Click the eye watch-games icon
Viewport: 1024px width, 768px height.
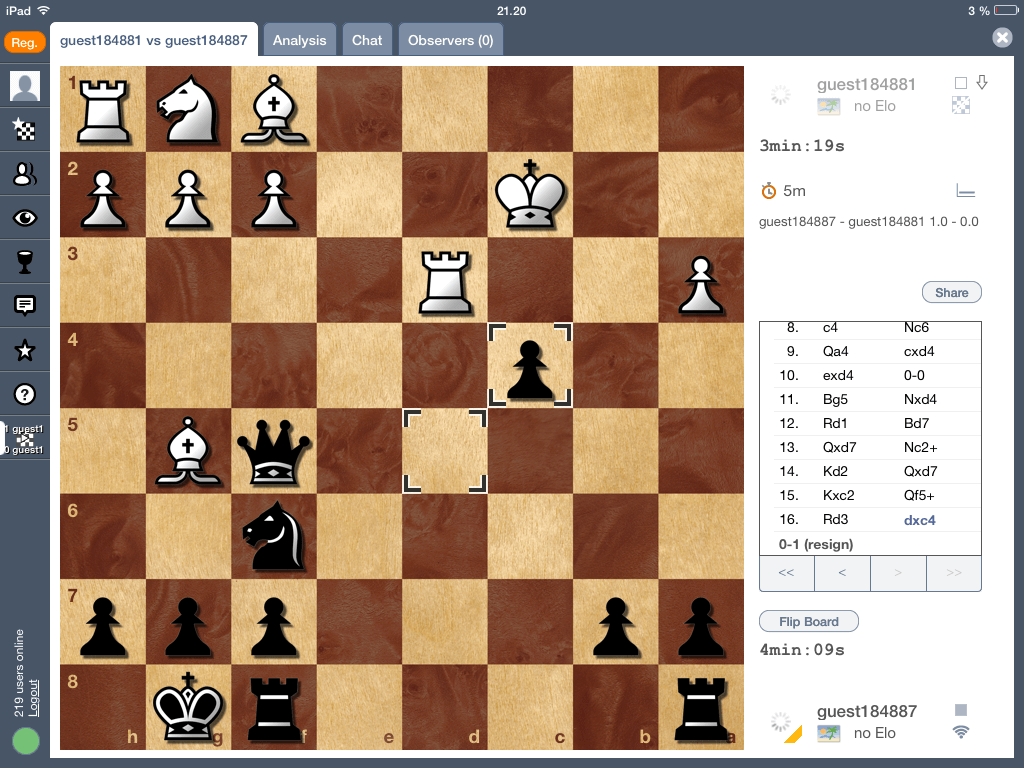(24, 218)
